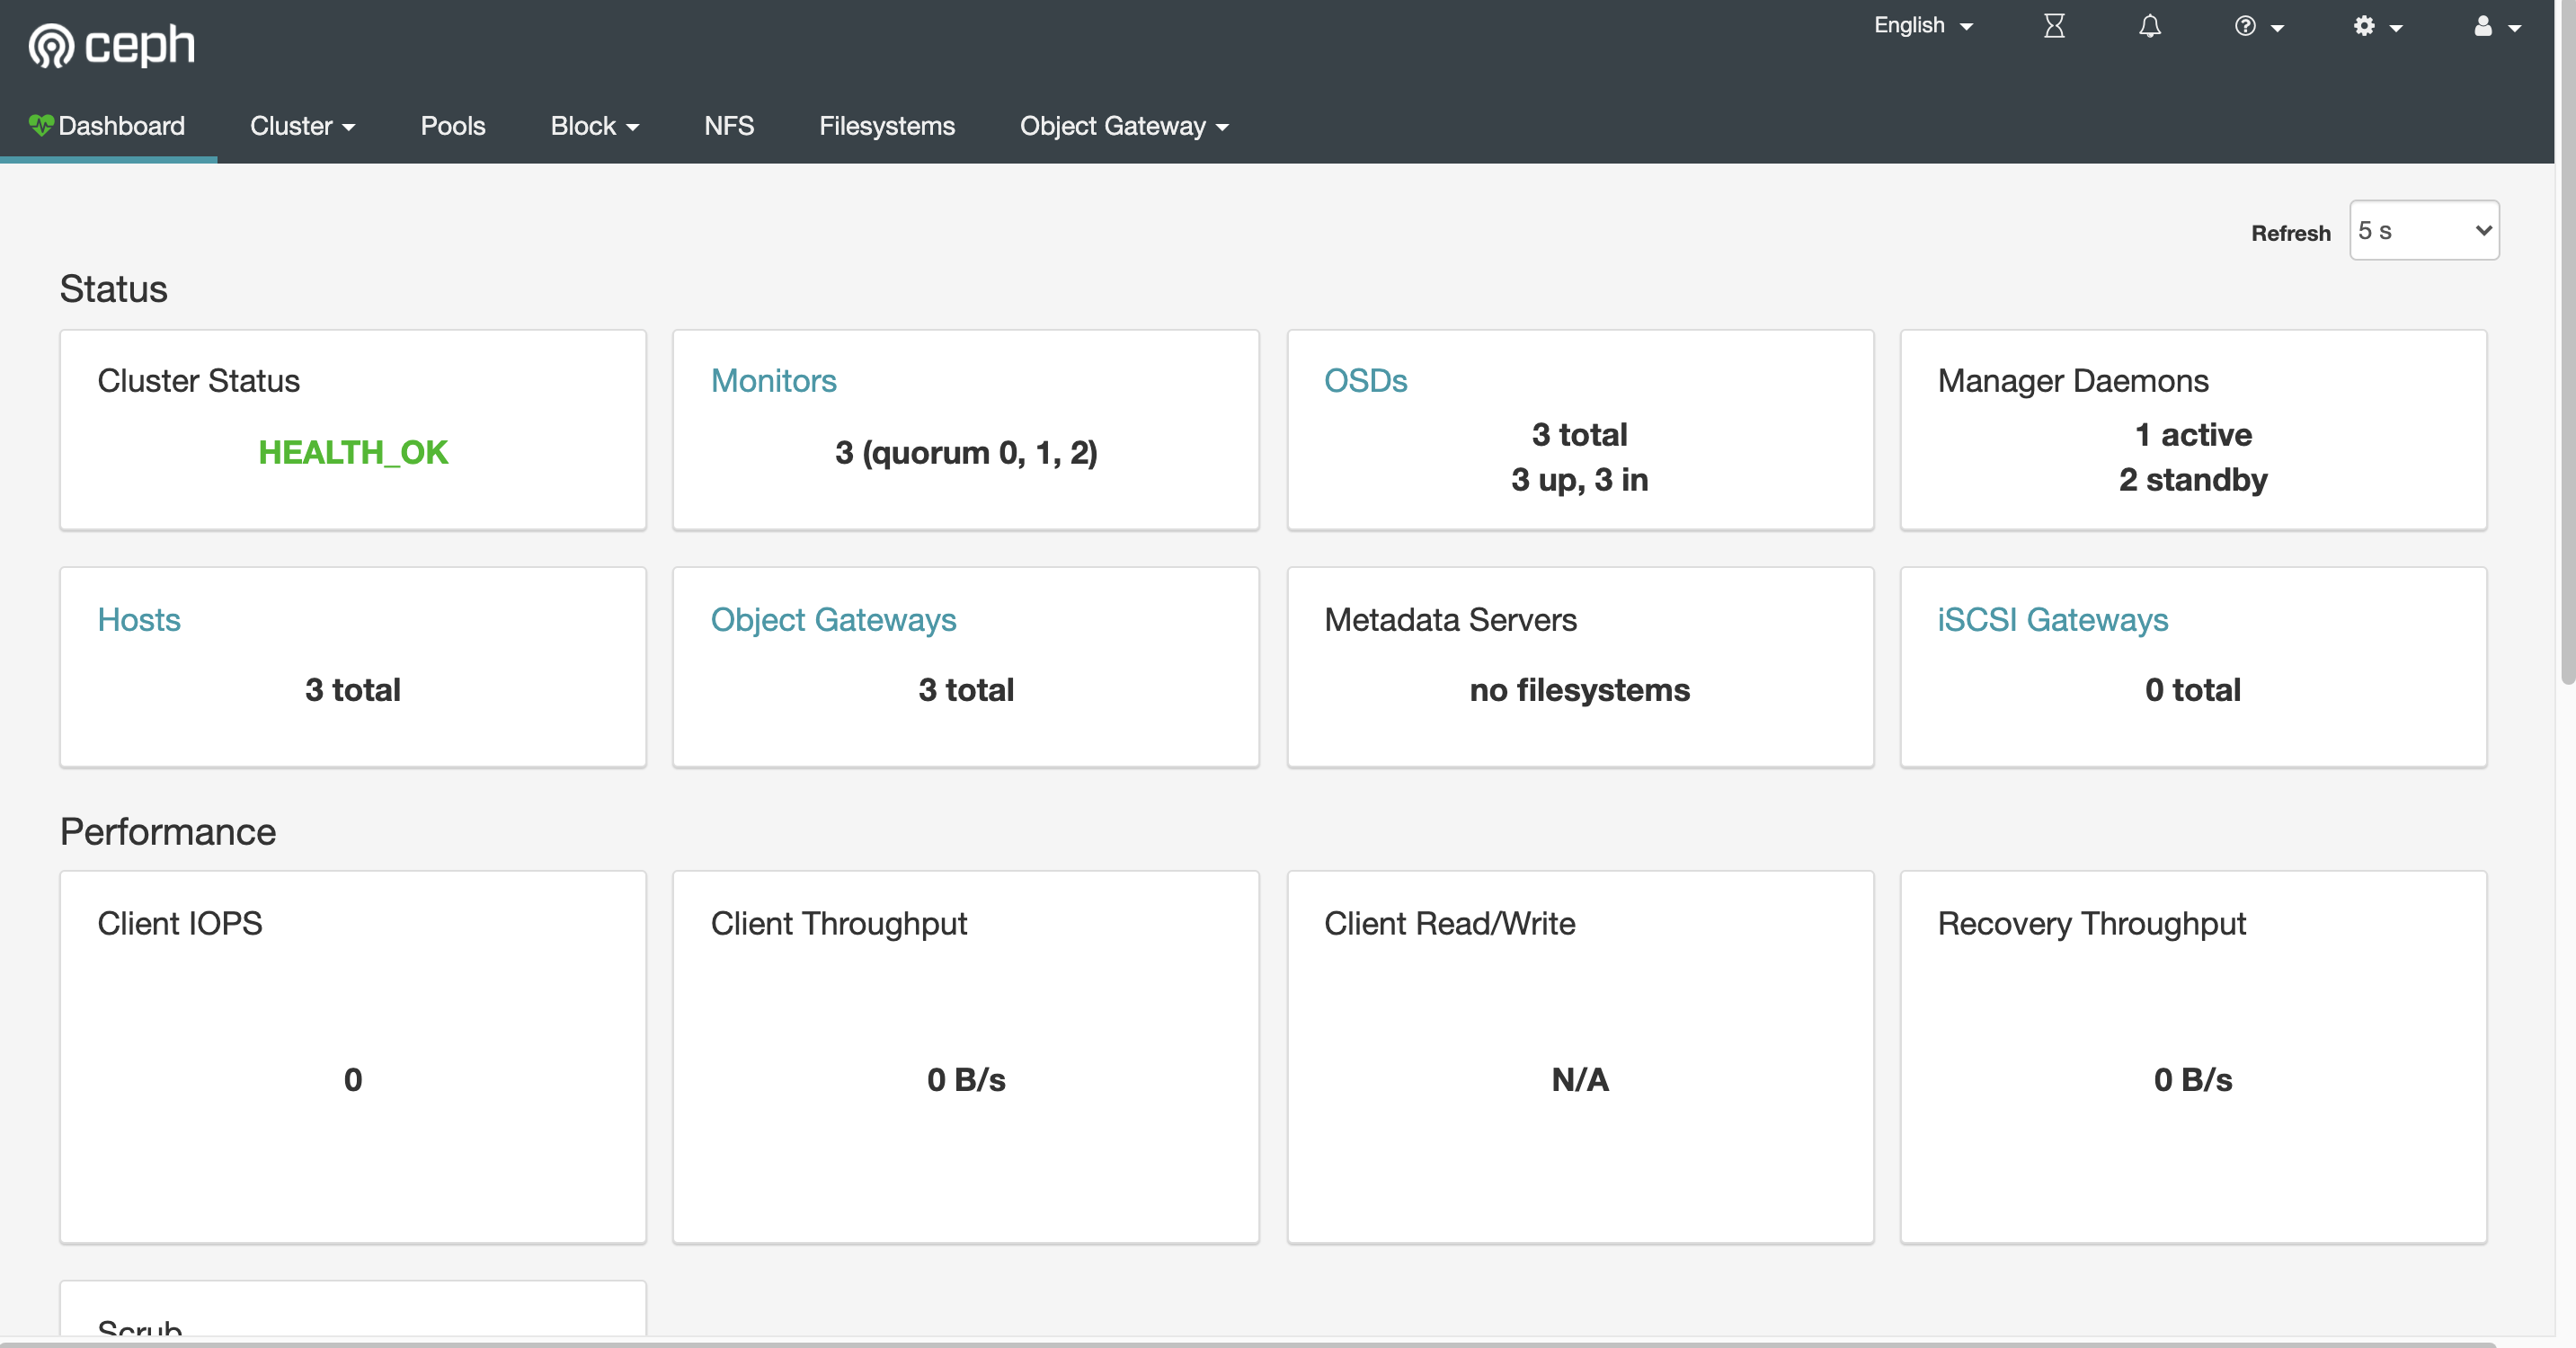The image size is (2576, 1348).
Task: Open the help question mark menu
Action: point(2259,26)
